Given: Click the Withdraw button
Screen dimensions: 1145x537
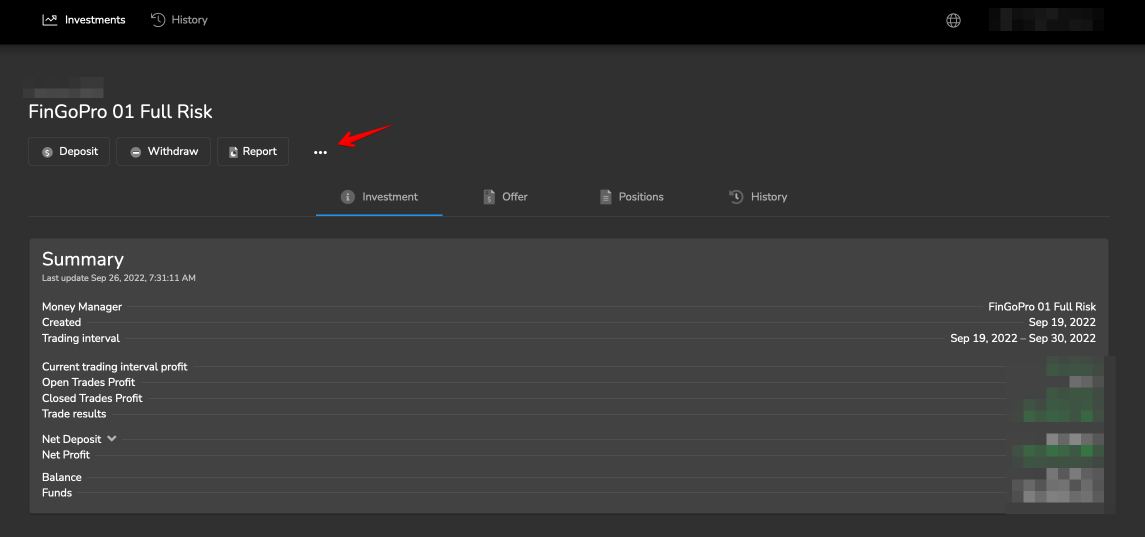Looking at the screenshot, I should tap(164, 151).
